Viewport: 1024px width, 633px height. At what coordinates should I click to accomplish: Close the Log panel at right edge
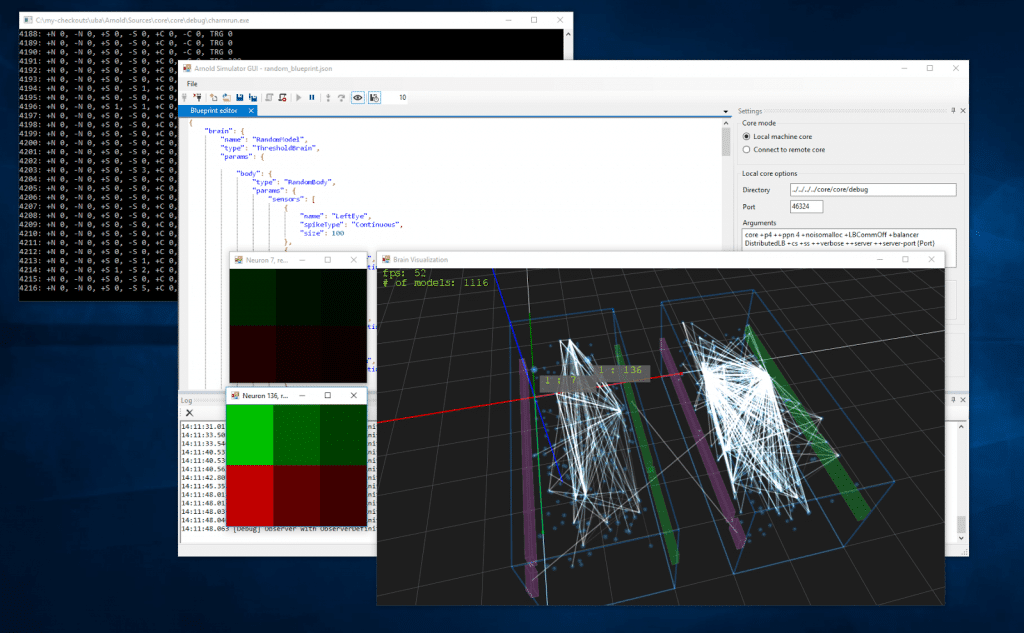(x=963, y=399)
